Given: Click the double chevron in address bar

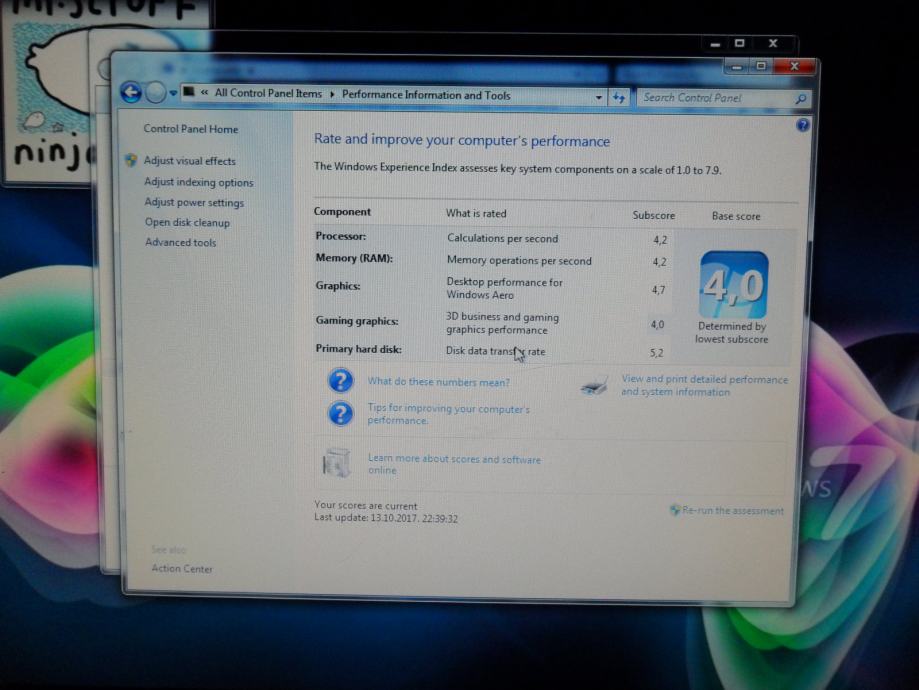Looking at the screenshot, I should pyautogui.click(x=204, y=92).
